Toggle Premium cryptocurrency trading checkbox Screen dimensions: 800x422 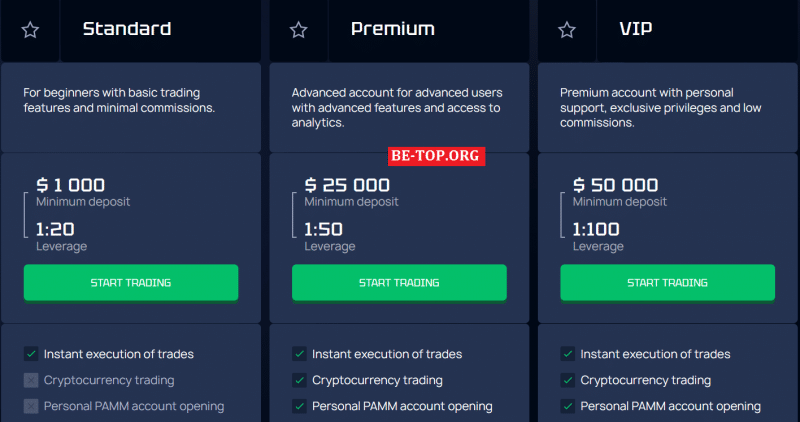[299, 380]
